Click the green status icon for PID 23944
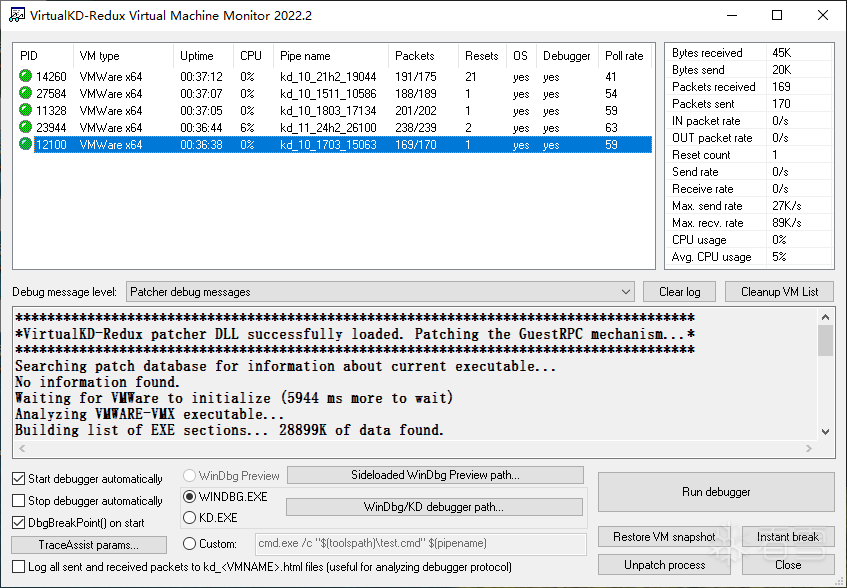 point(25,127)
